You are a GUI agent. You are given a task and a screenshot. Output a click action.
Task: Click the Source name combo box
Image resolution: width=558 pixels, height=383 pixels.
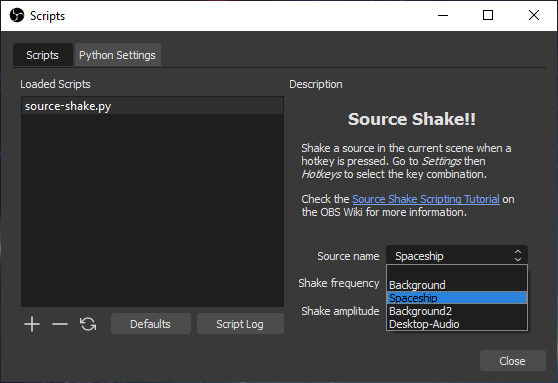point(457,256)
